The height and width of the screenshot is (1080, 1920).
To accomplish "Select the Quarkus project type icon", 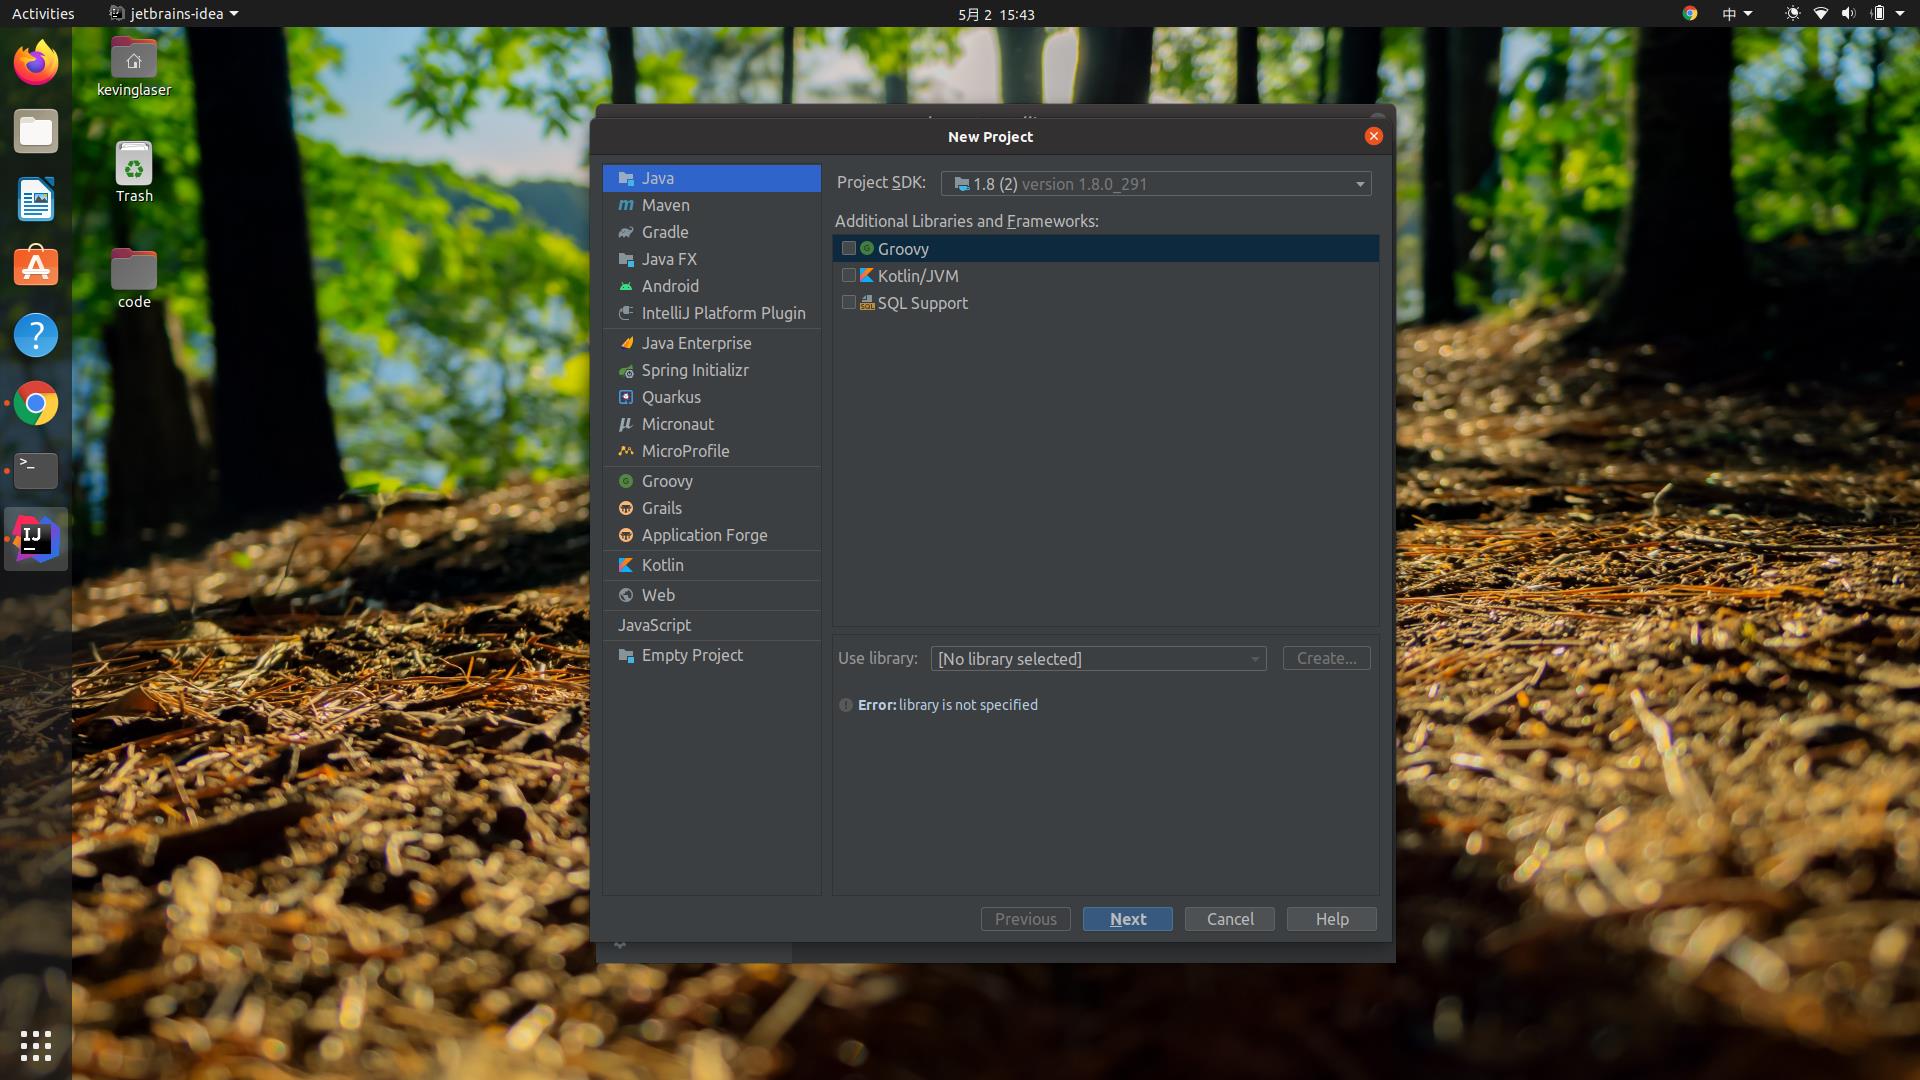I will pos(626,396).
